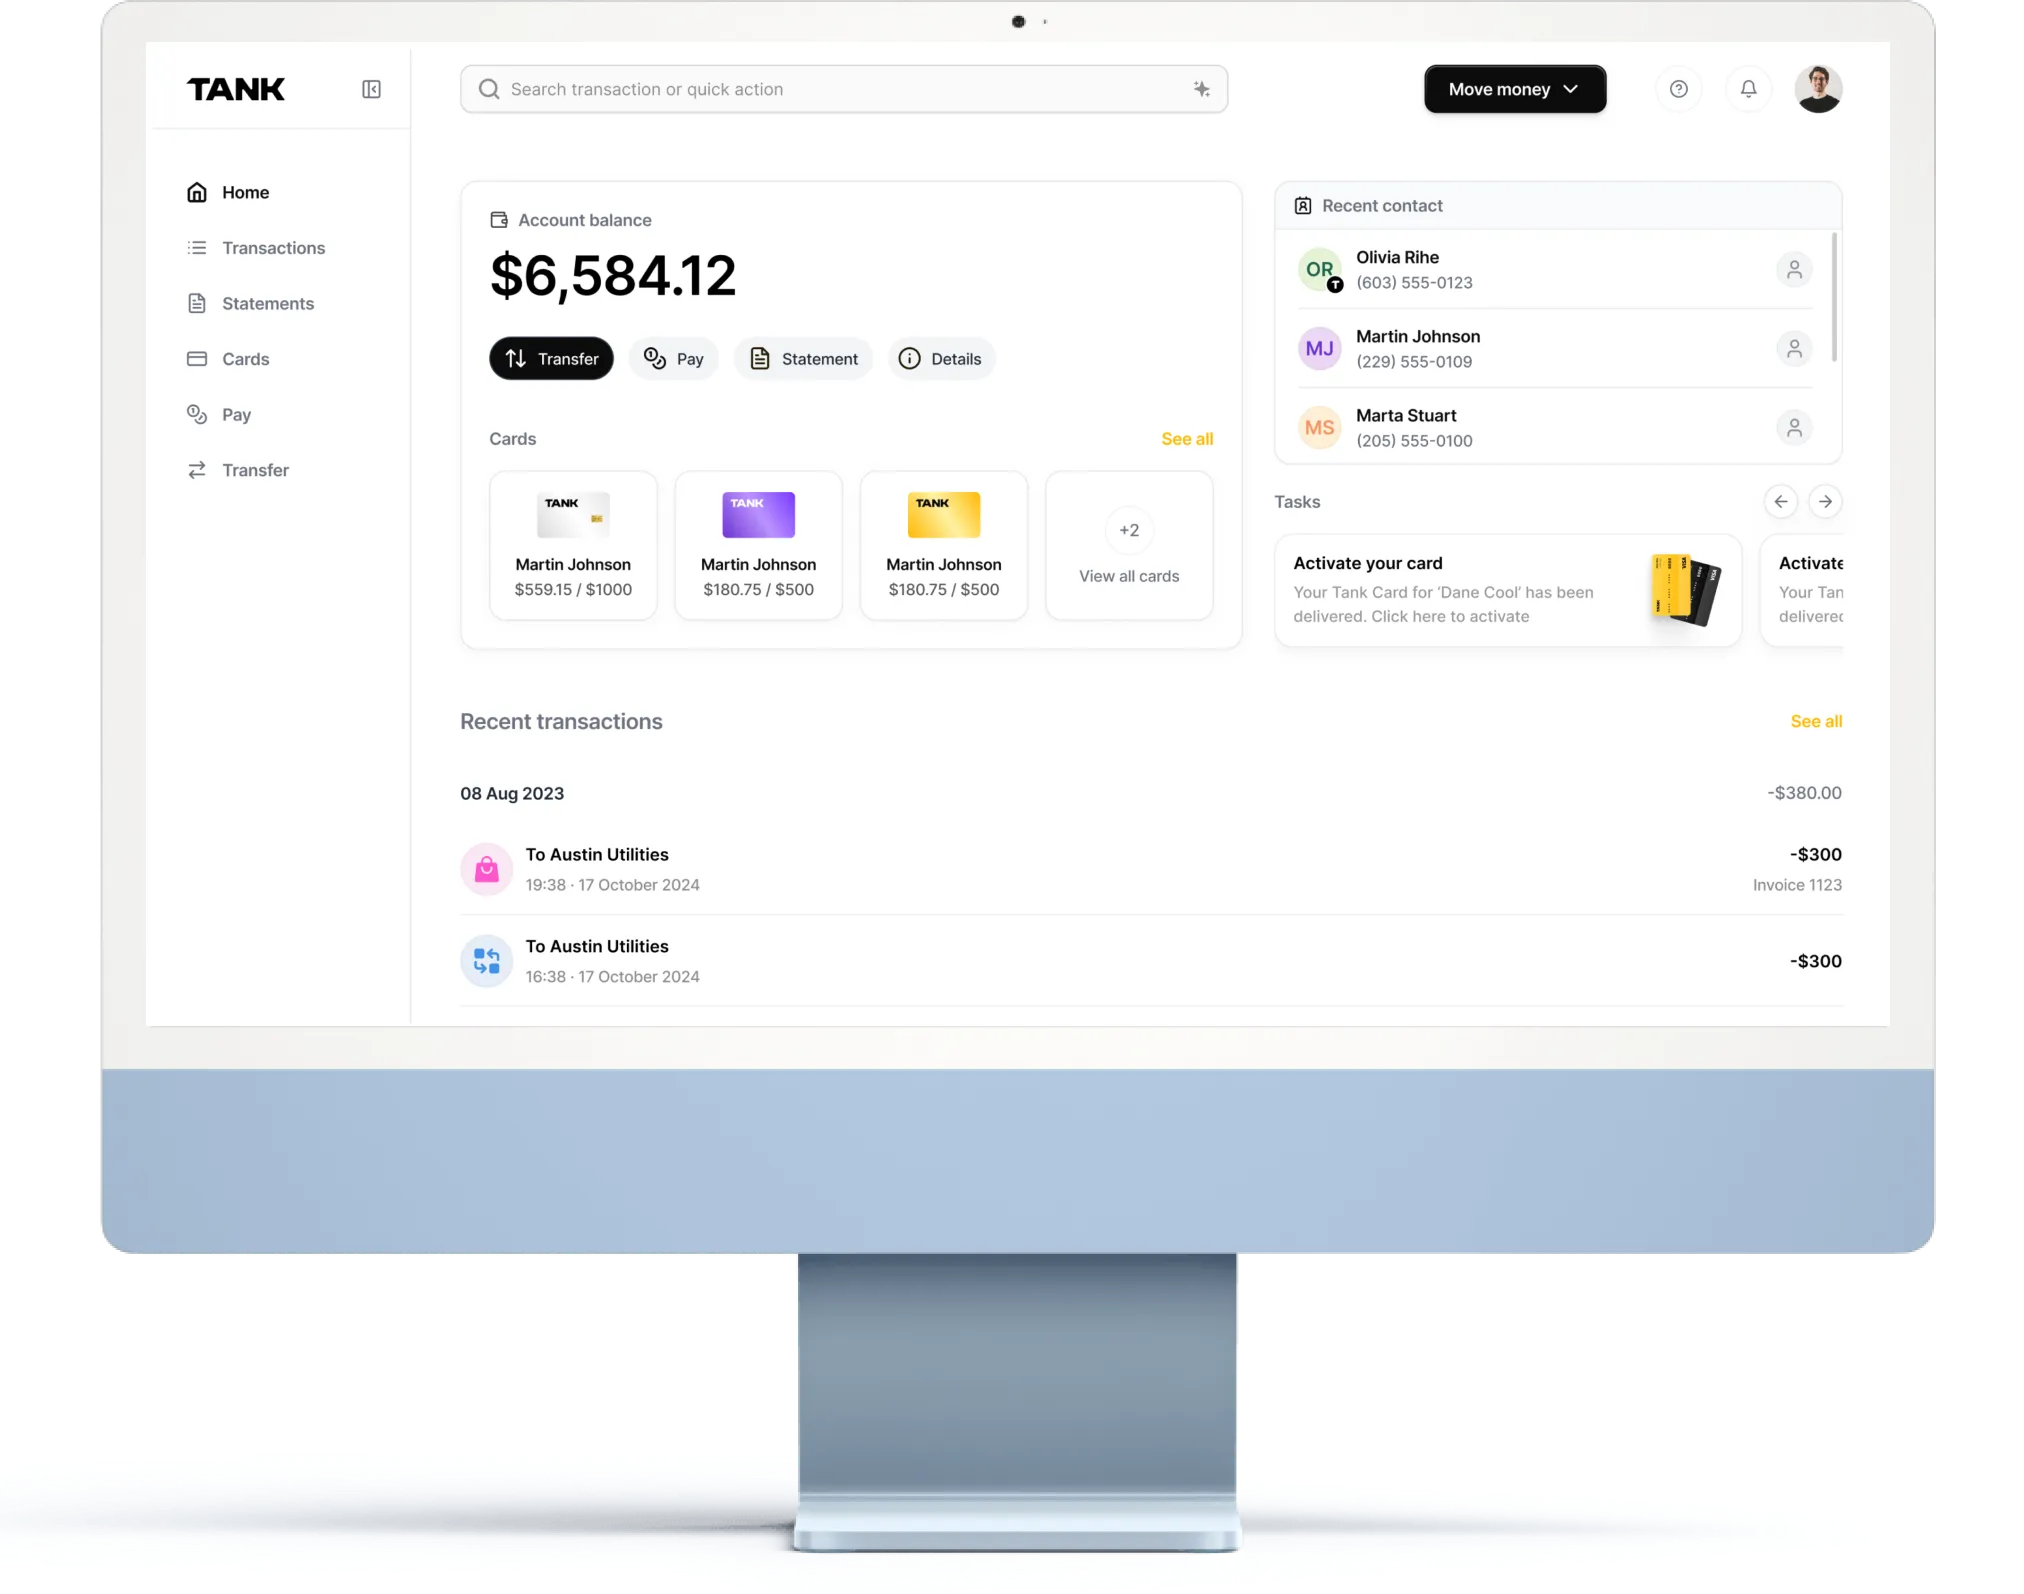The width and height of the screenshot is (2024, 1594).
Task: Collapse the sidebar using the panel icon
Action: (371, 89)
